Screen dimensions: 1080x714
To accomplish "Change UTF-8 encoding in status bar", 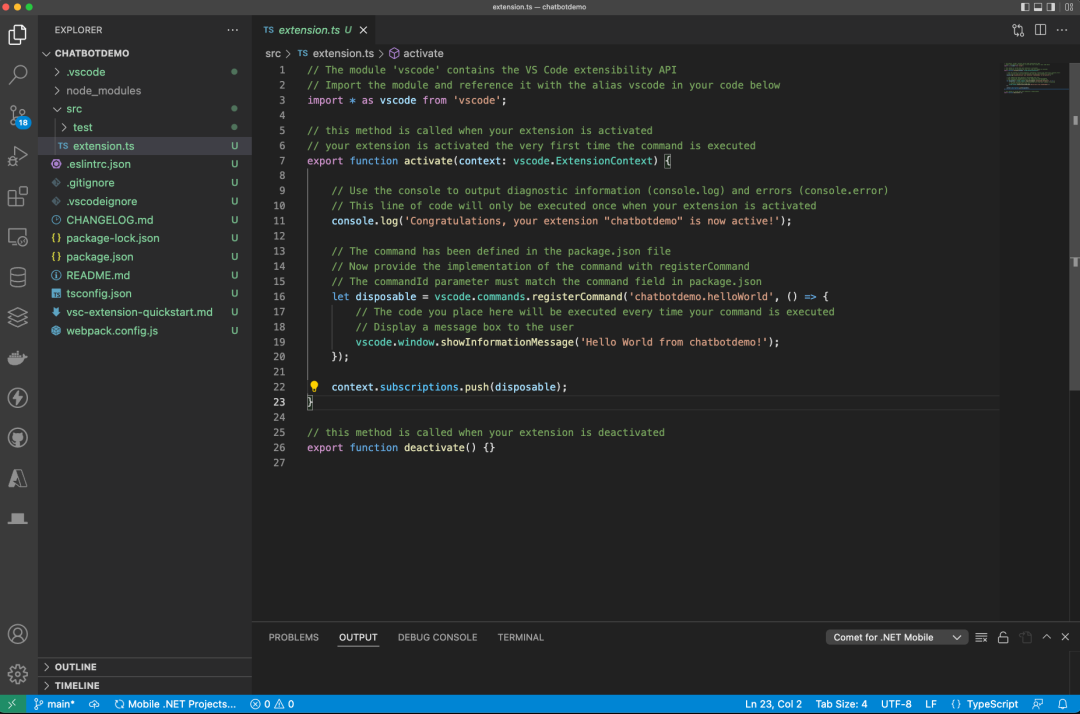I will pyautogui.click(x=896, y=704).
